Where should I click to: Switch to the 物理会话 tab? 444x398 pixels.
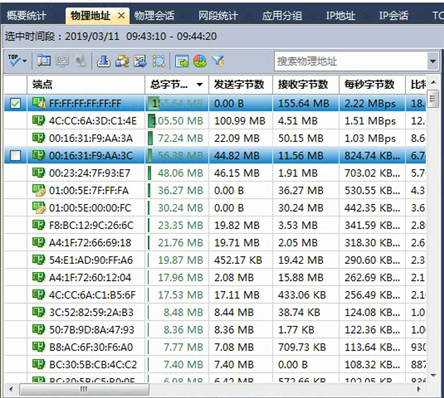(154, 15)
